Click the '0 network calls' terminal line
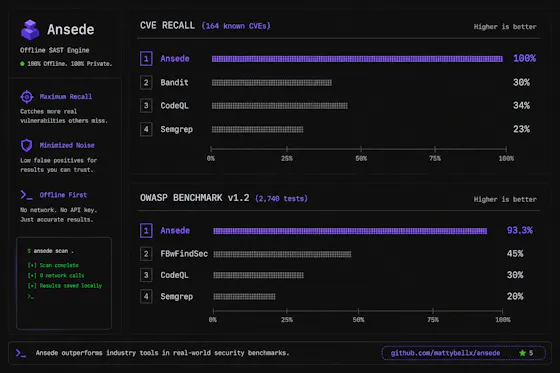Image resolution: width=560 pixels, height=373 pixels. pos(56,275)
